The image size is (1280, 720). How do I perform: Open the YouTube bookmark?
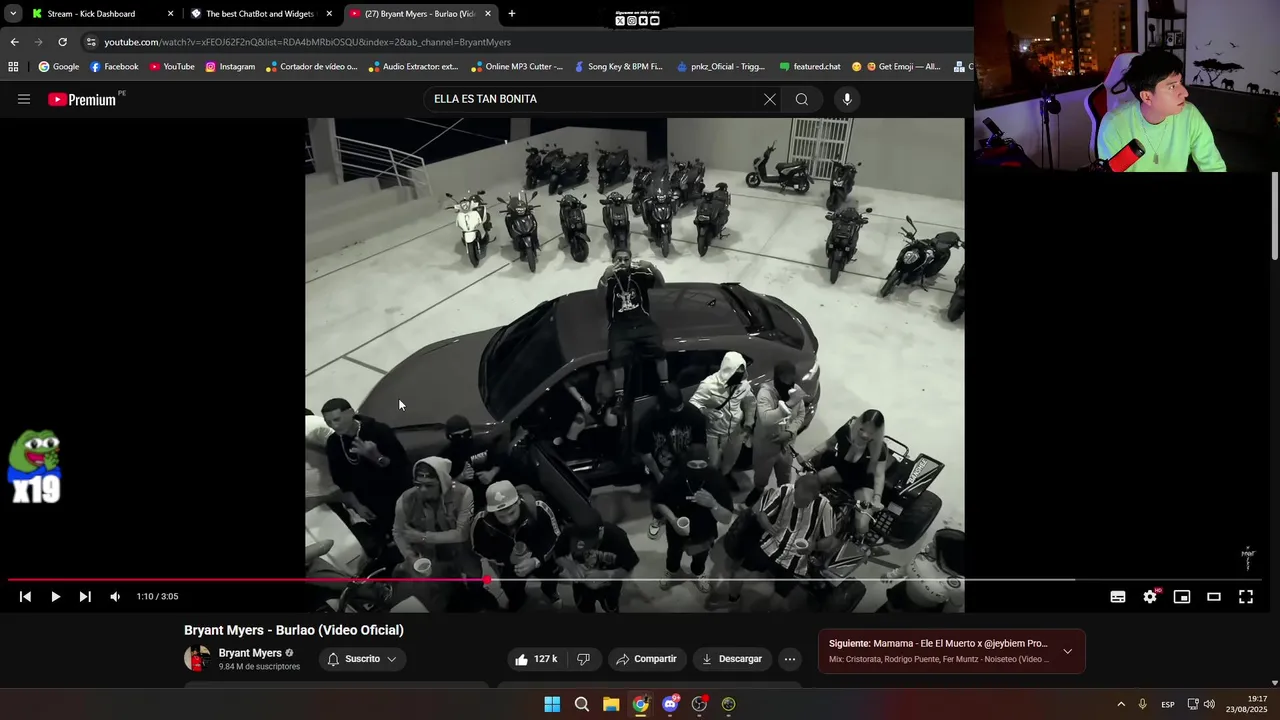click(172, 67)
